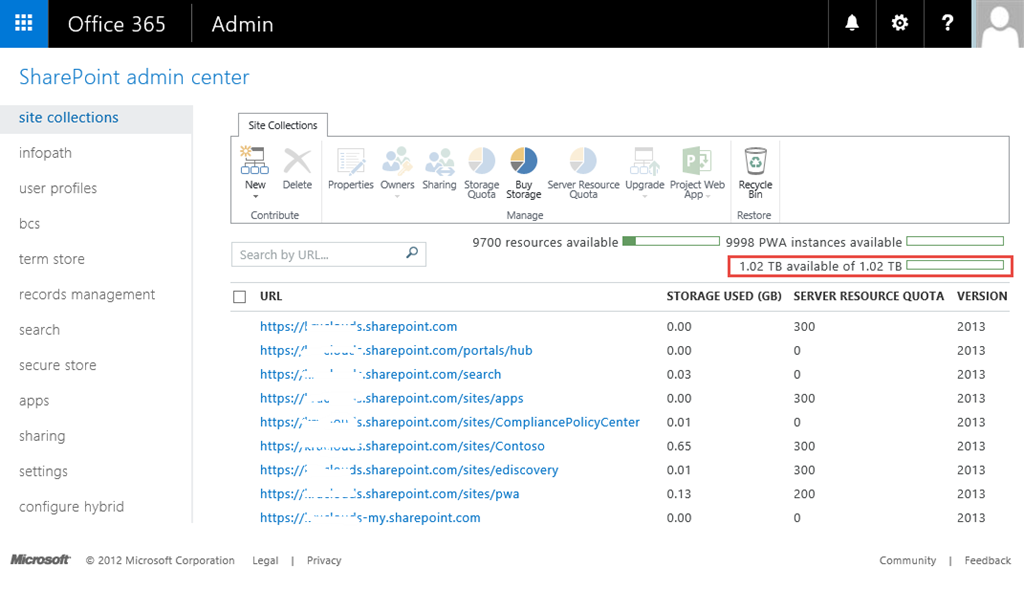Click the storage available progress bar

click(955, 265)
